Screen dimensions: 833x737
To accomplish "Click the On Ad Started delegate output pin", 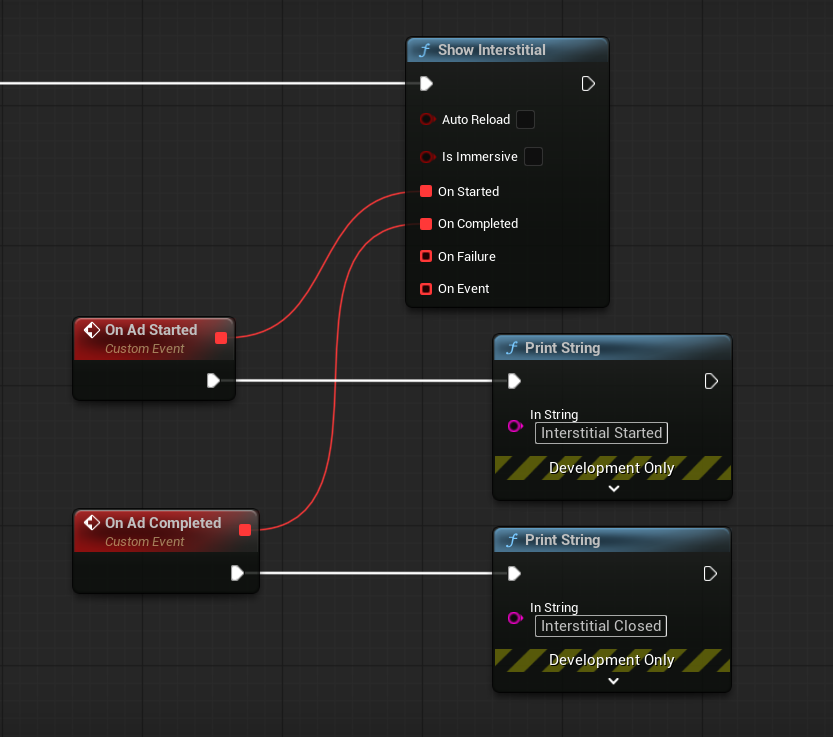I will (221, 338).
